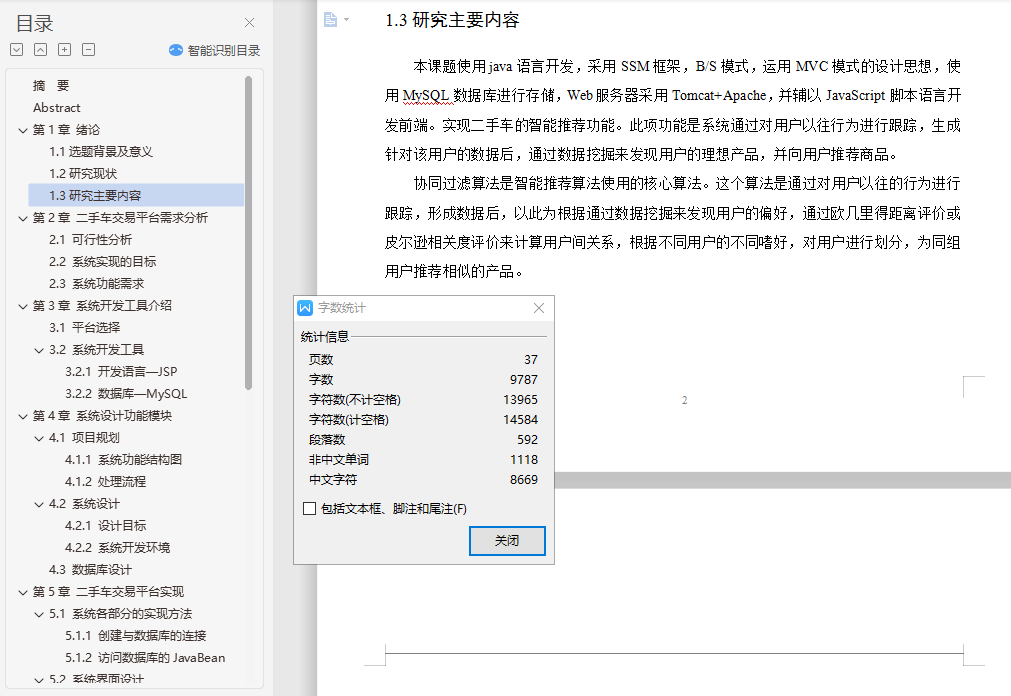
Task: Collapse the 4.1 项目规划 node
Action: pyautogui.click(x=39, y=438)
